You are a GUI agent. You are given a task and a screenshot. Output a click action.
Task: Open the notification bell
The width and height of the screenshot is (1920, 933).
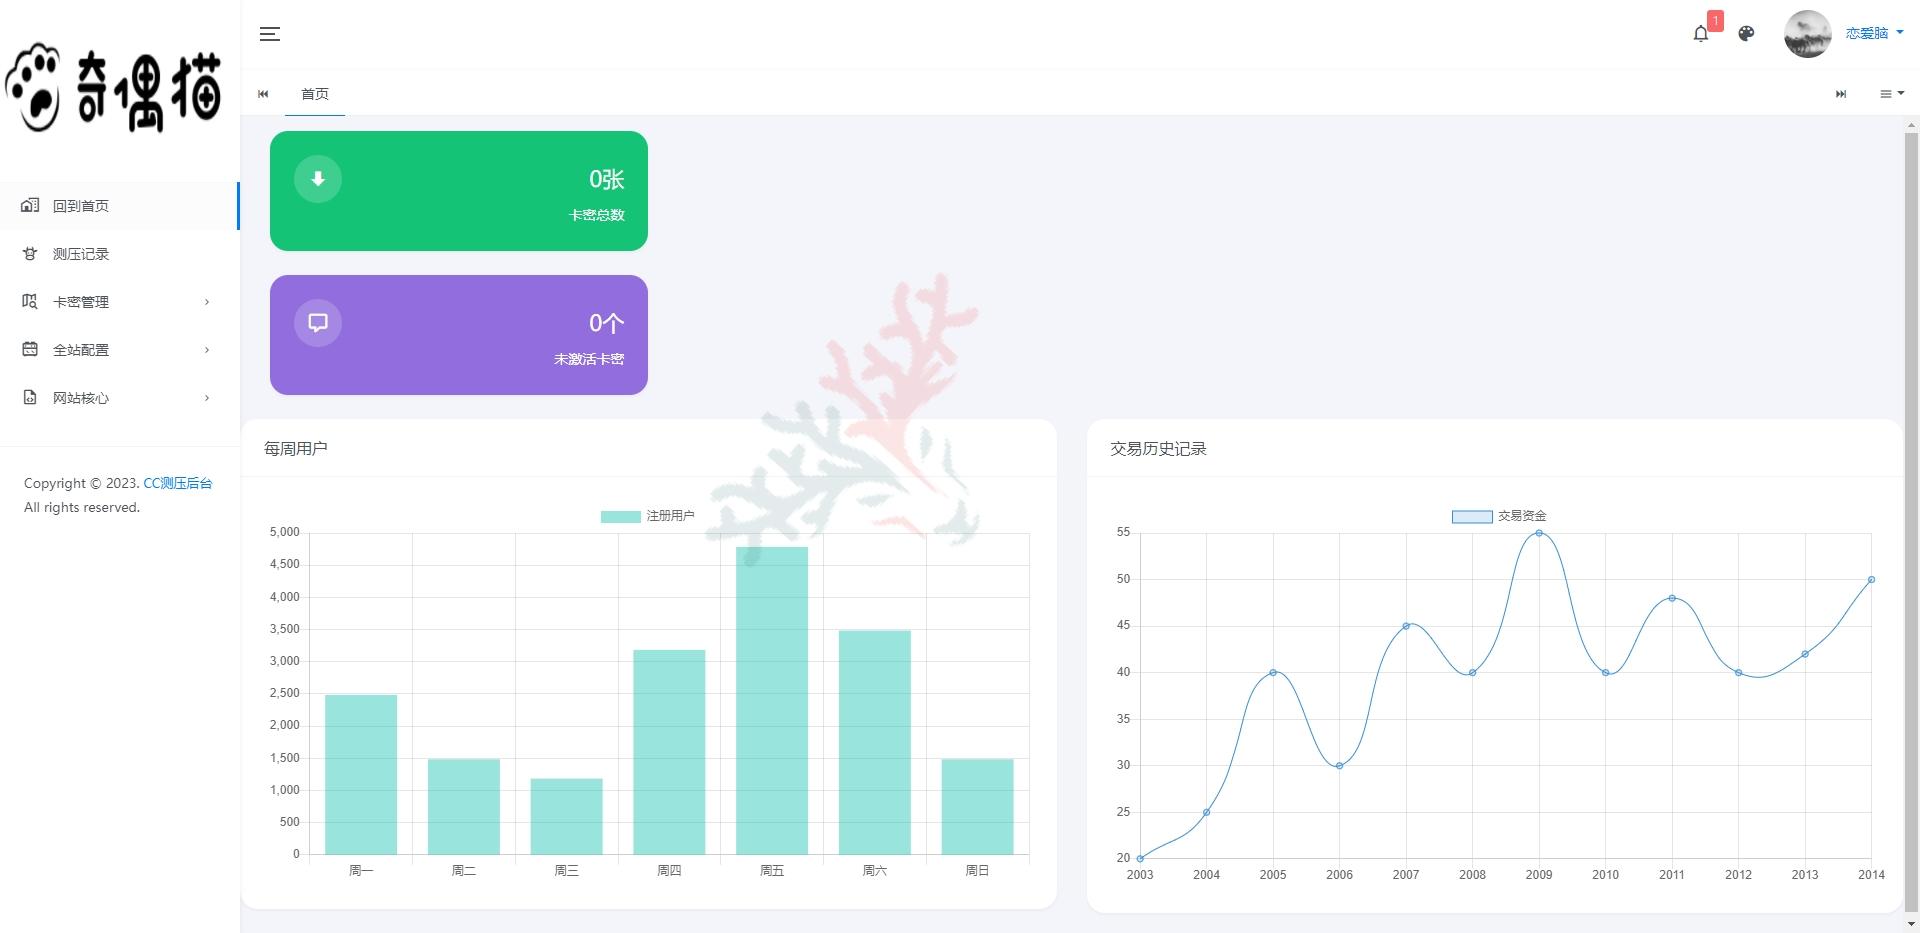[x=1701, y=34]
